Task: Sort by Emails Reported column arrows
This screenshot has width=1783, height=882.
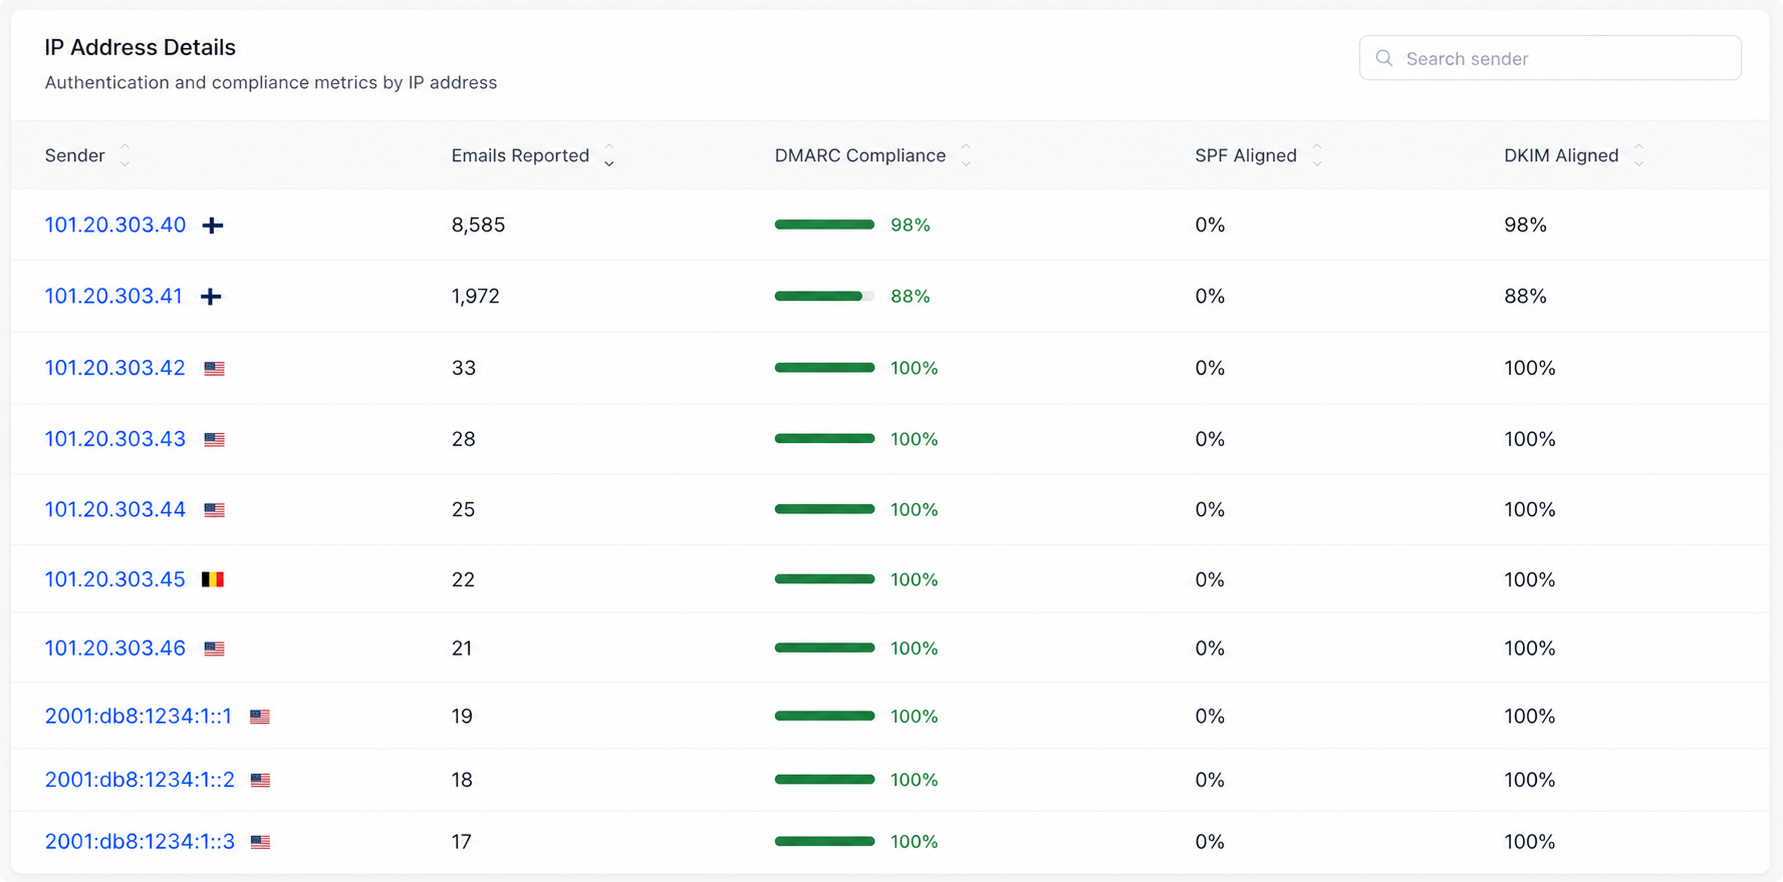Action: point(609,155)
